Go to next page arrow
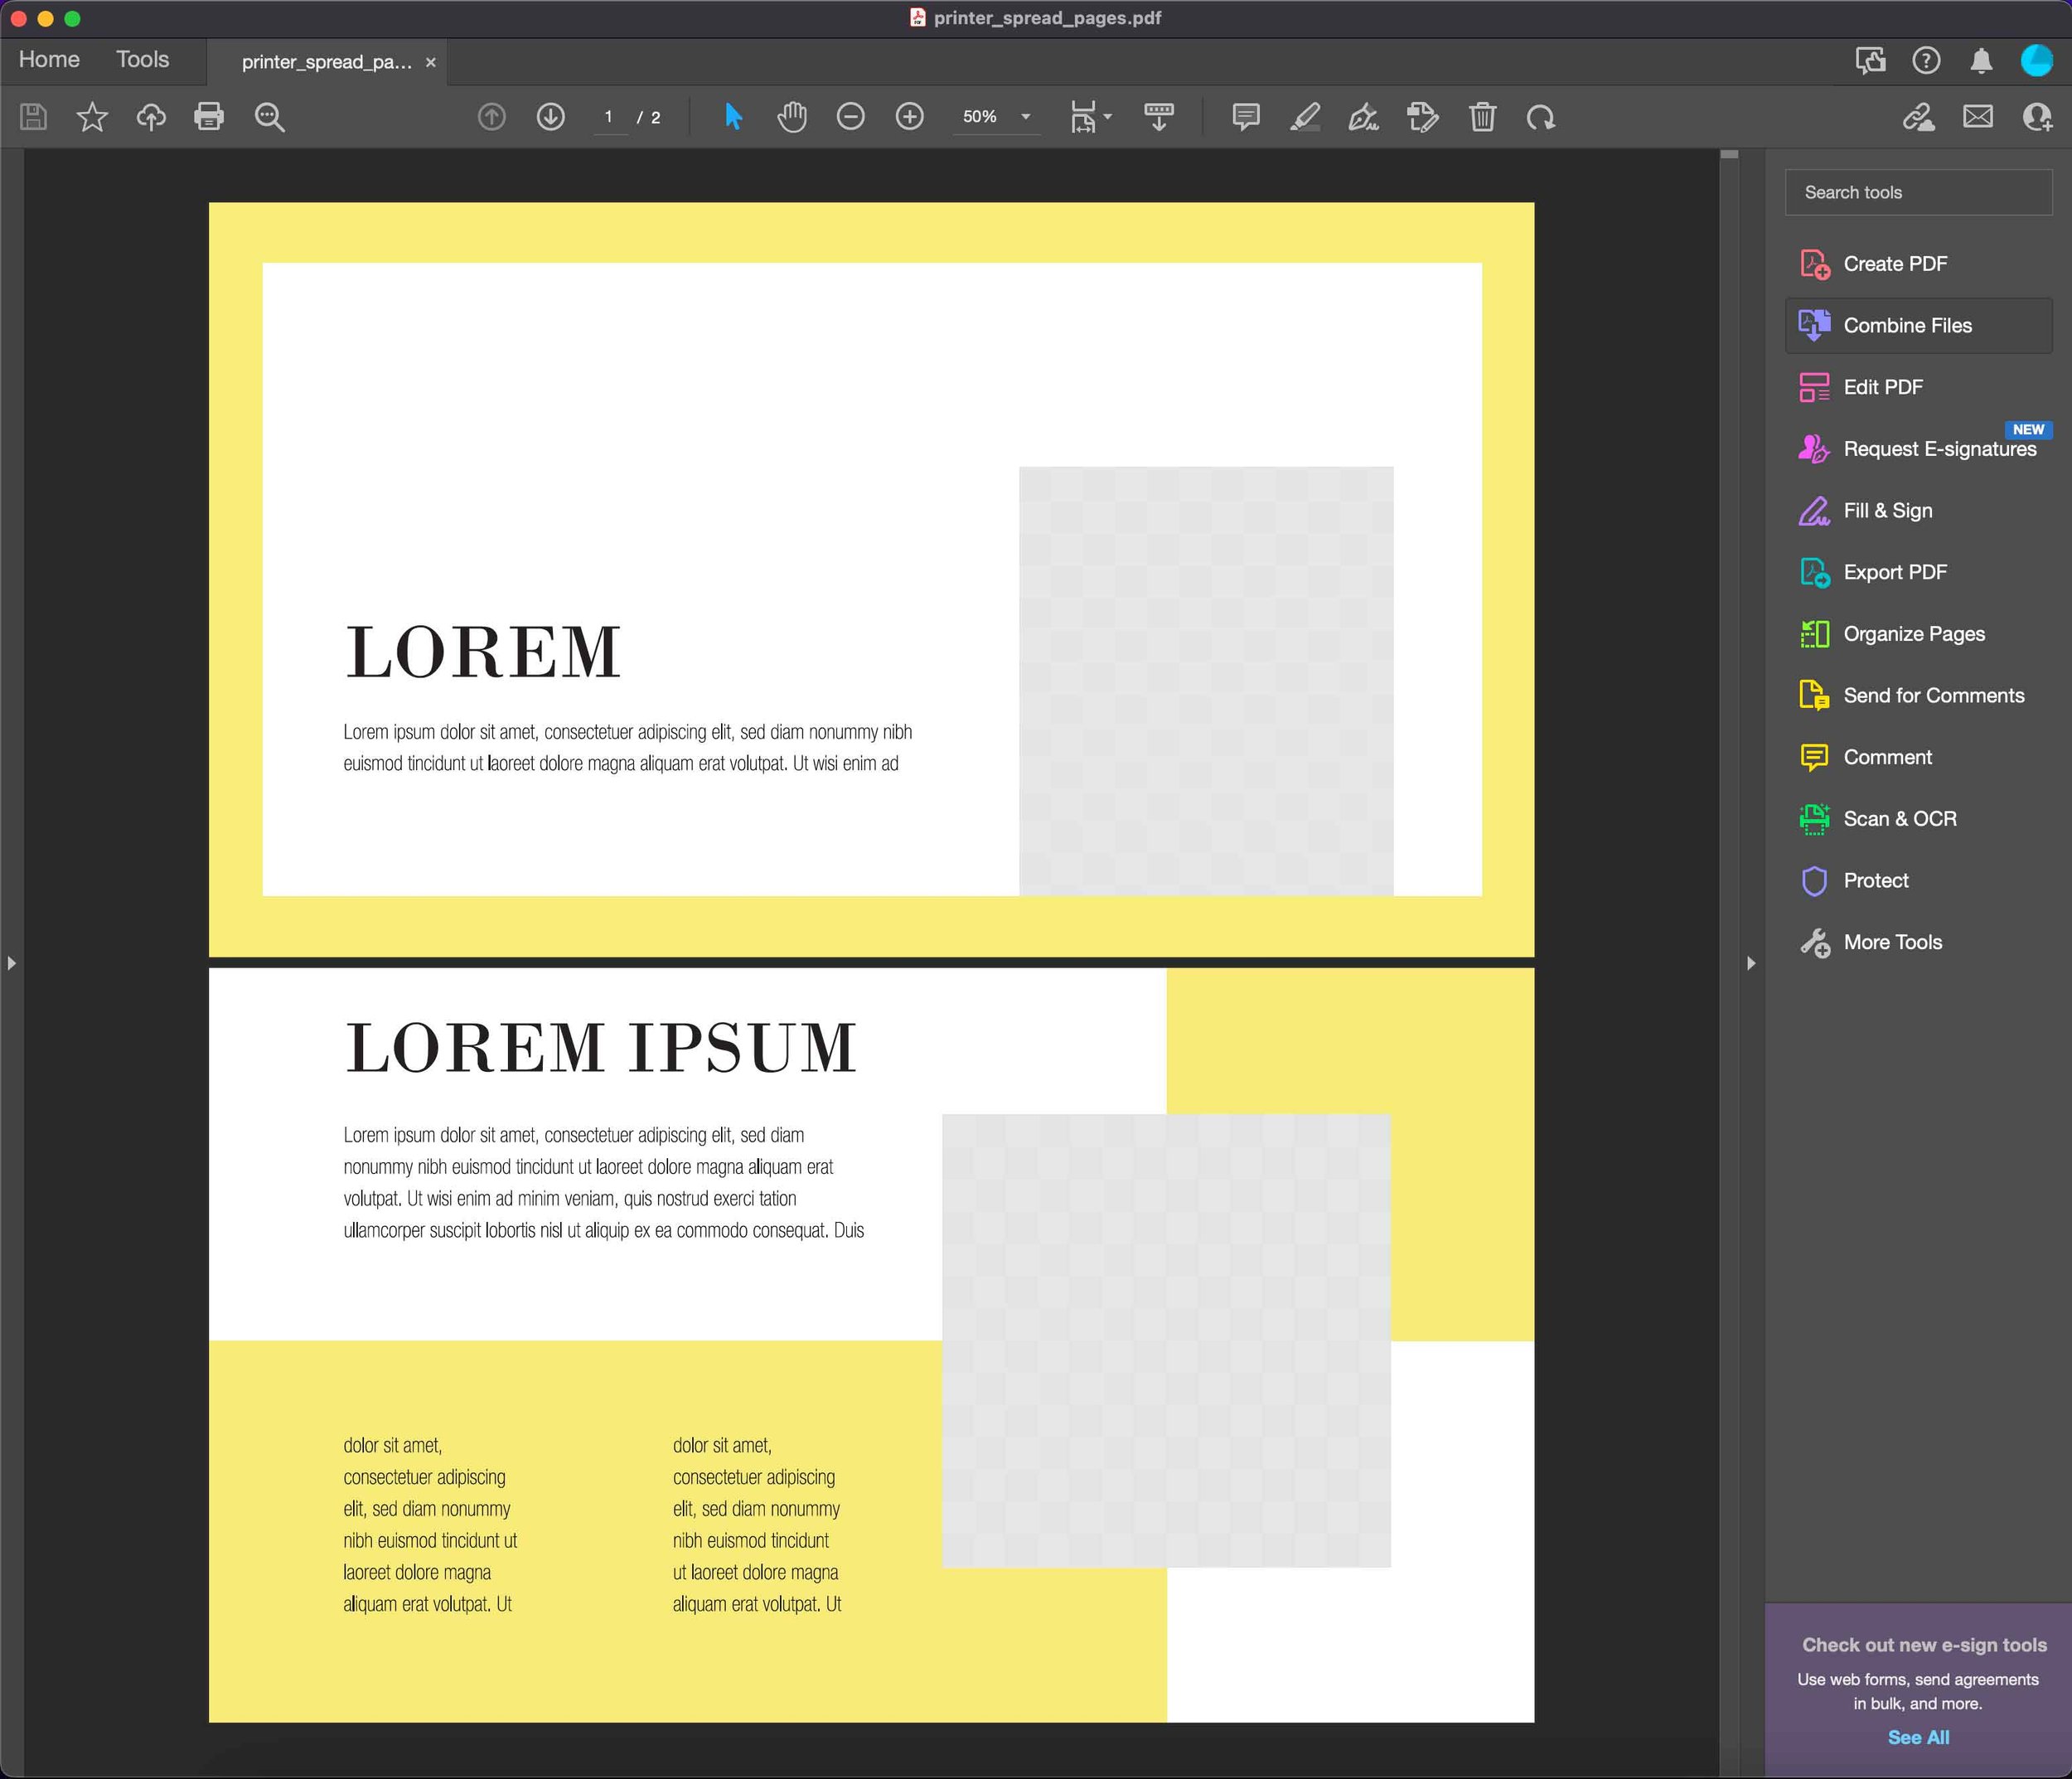 pos(550,117)
